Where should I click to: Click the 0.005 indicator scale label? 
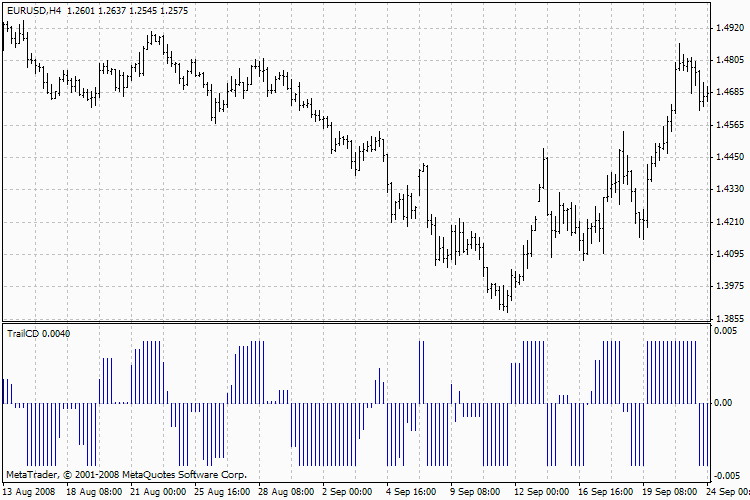click(x=726, y=331)
